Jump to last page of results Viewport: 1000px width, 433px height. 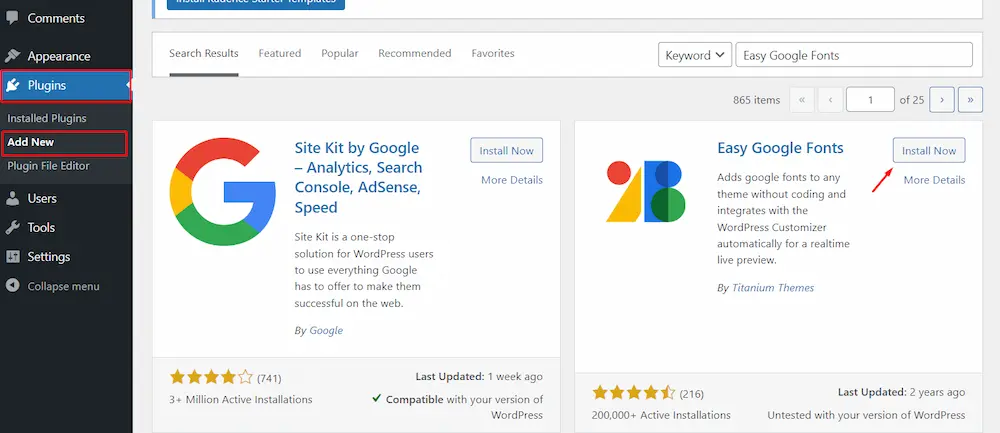click(971, 99)
